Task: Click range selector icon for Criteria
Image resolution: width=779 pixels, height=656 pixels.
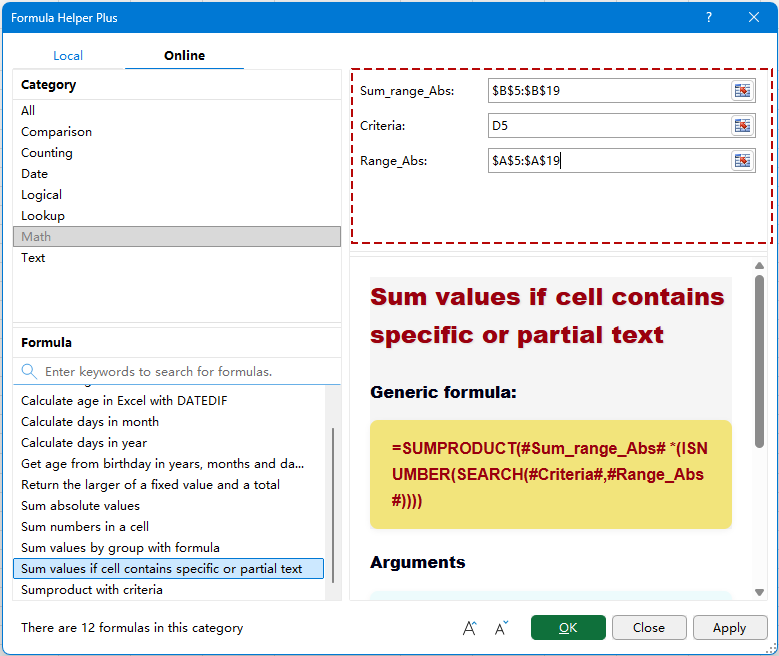Action: pyautogui.click(x=742, y=126)
